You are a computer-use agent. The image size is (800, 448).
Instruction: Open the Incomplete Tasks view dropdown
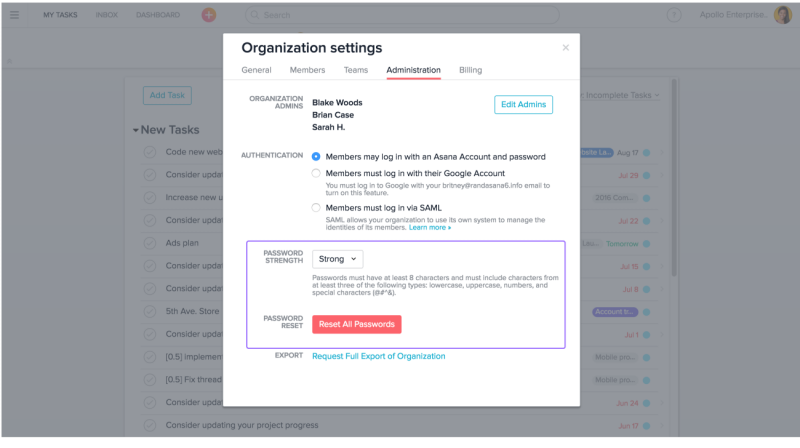(622, 95)
